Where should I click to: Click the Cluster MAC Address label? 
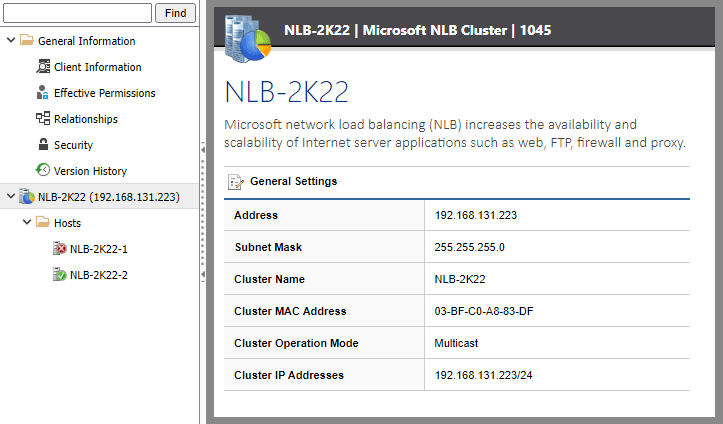tap(290, 311)
